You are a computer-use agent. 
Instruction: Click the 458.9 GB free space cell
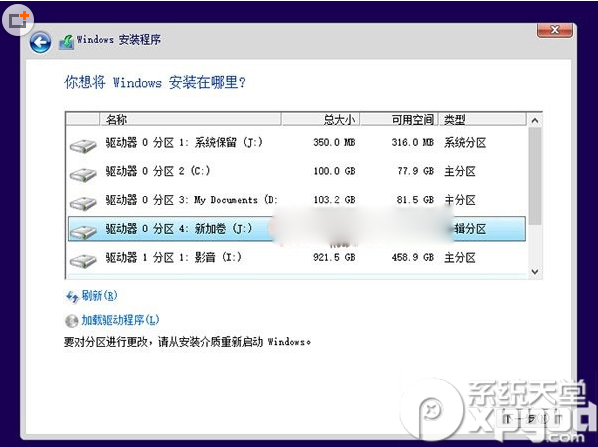[x=413, y=257]
